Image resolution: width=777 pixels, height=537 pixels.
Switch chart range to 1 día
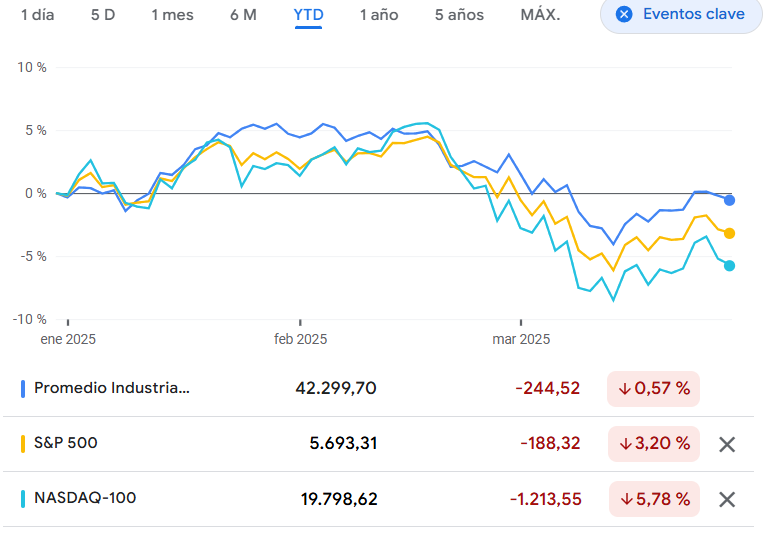[x=37, y=15]
